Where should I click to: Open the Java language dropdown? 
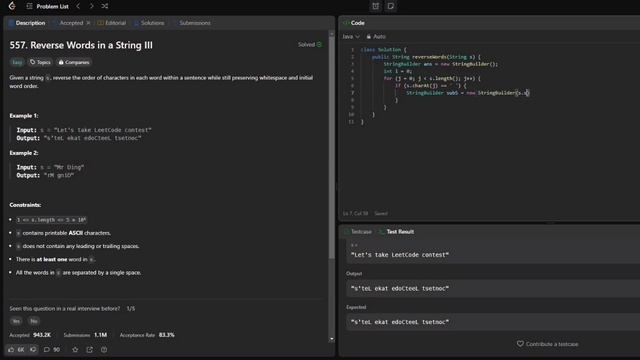[351, 37]
